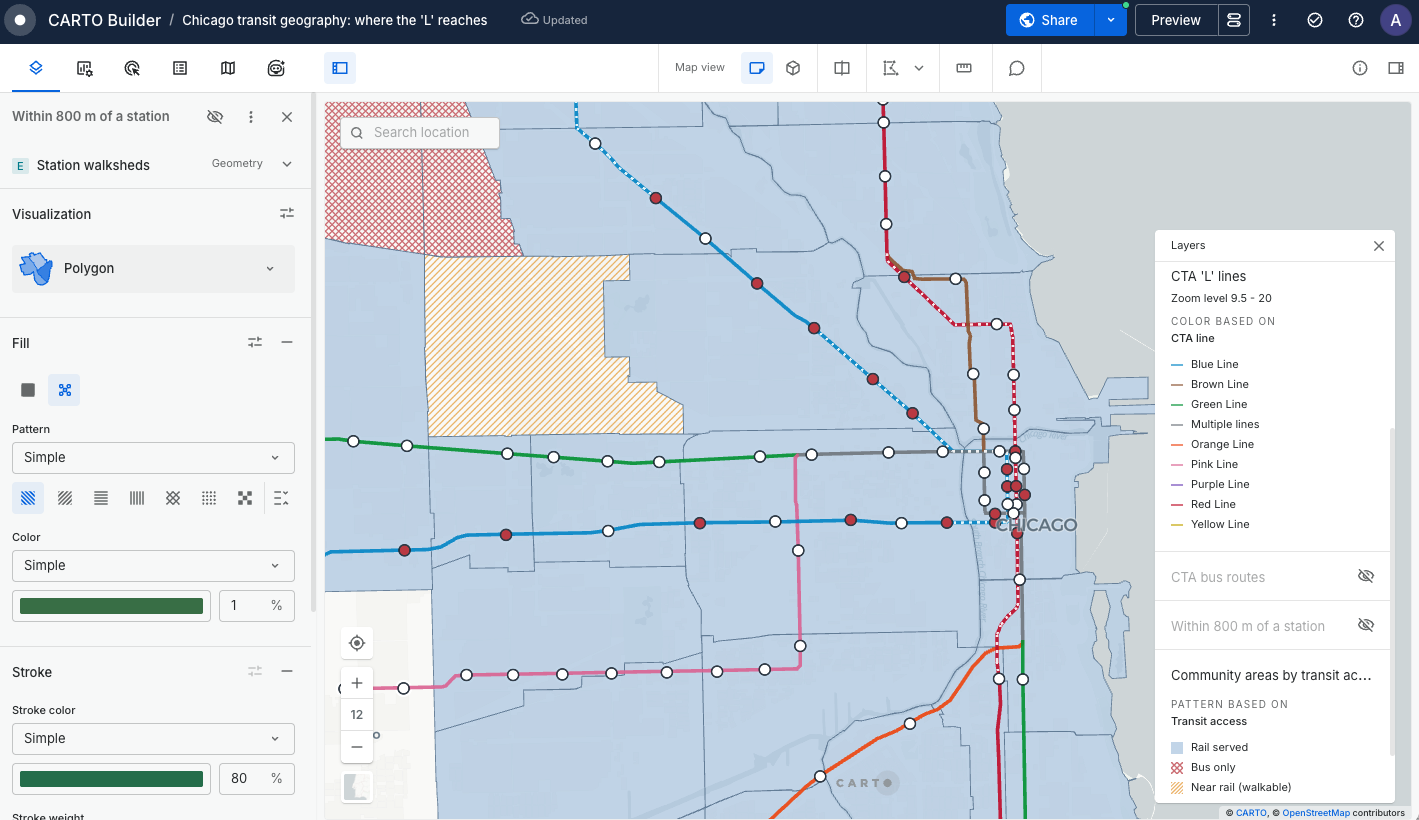The width and height of the screenshot is (1419, 820).
Task: Click the Preview button
Action: (x=1176, y=20)
